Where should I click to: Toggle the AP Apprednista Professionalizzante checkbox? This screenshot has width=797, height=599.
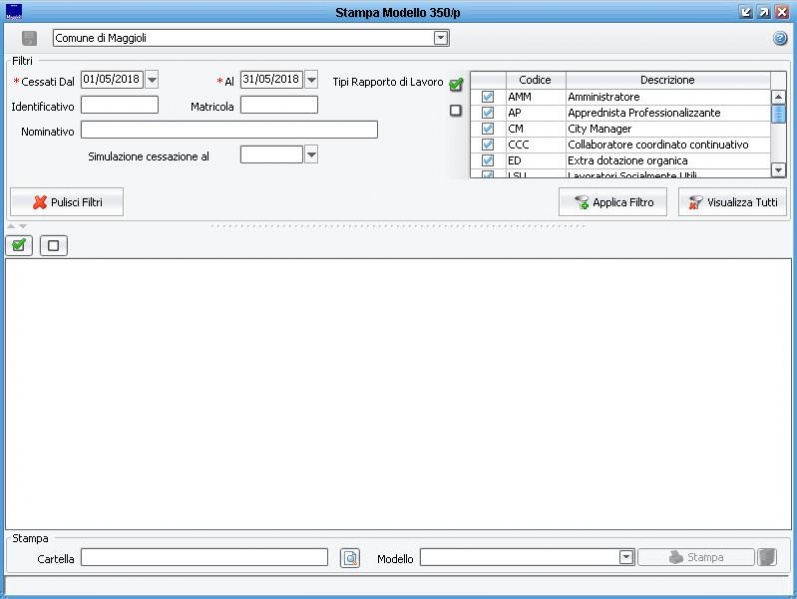[487, 112]
